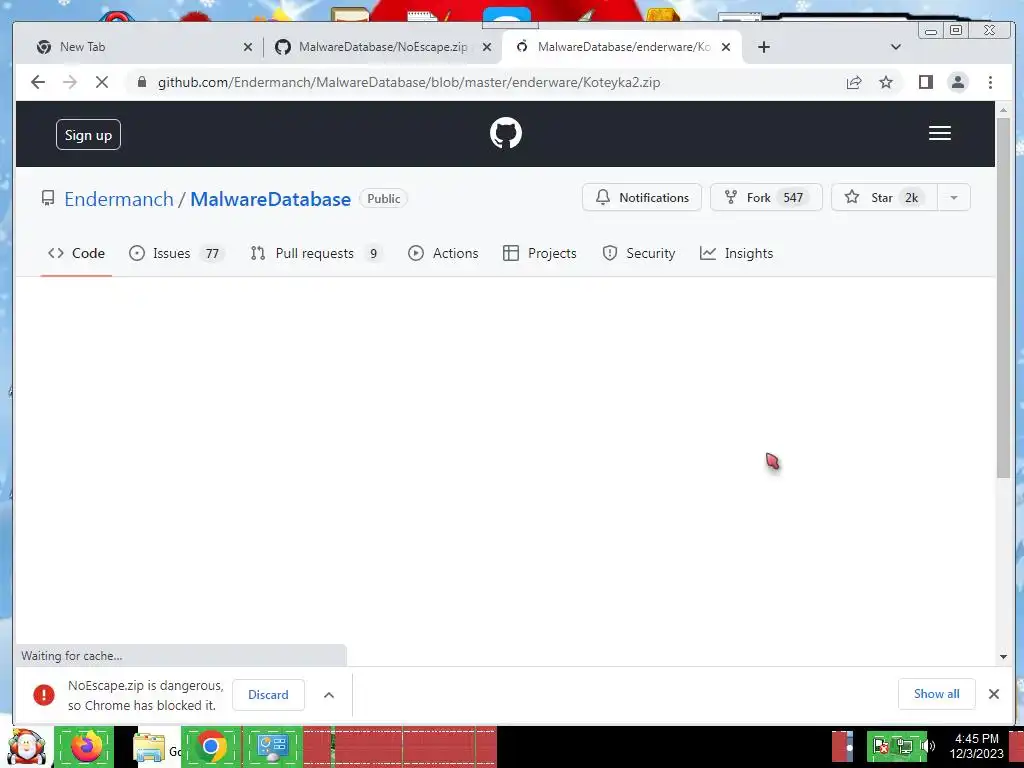1024x768 pixels.
Task: Click the Public repository label
Action: coord(383,199)
